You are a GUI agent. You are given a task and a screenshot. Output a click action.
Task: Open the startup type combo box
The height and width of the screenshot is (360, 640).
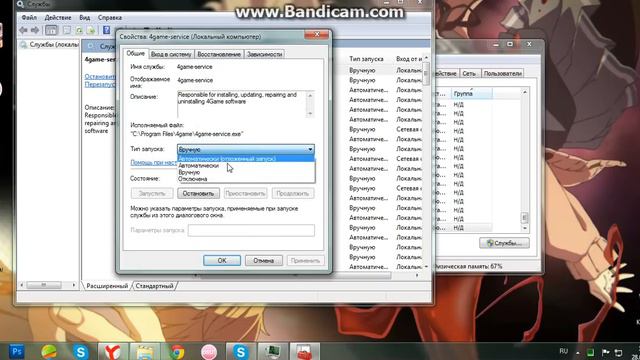click(246, 149)
